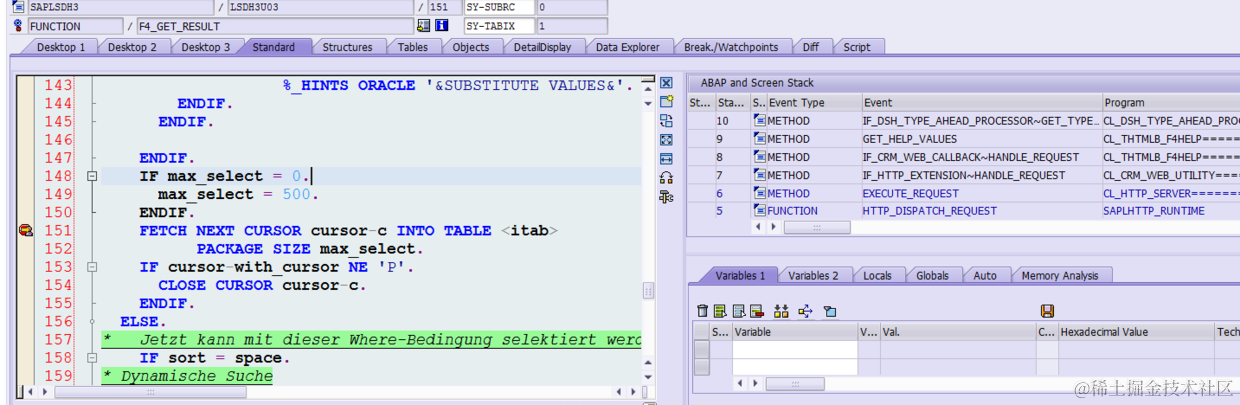
Task: Switch to the Variables 2 tab
Action: (813, 275)
